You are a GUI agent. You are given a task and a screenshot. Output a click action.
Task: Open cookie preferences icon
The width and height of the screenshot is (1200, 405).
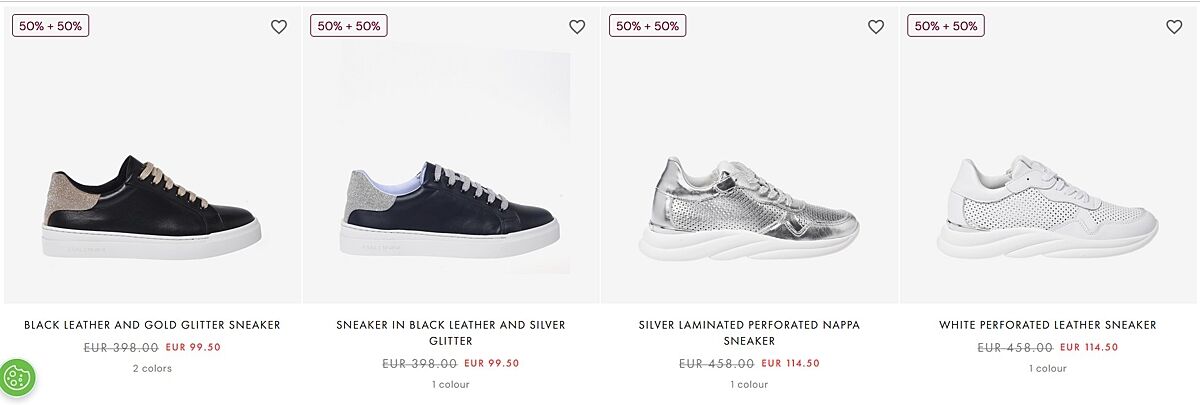[18, 378]
